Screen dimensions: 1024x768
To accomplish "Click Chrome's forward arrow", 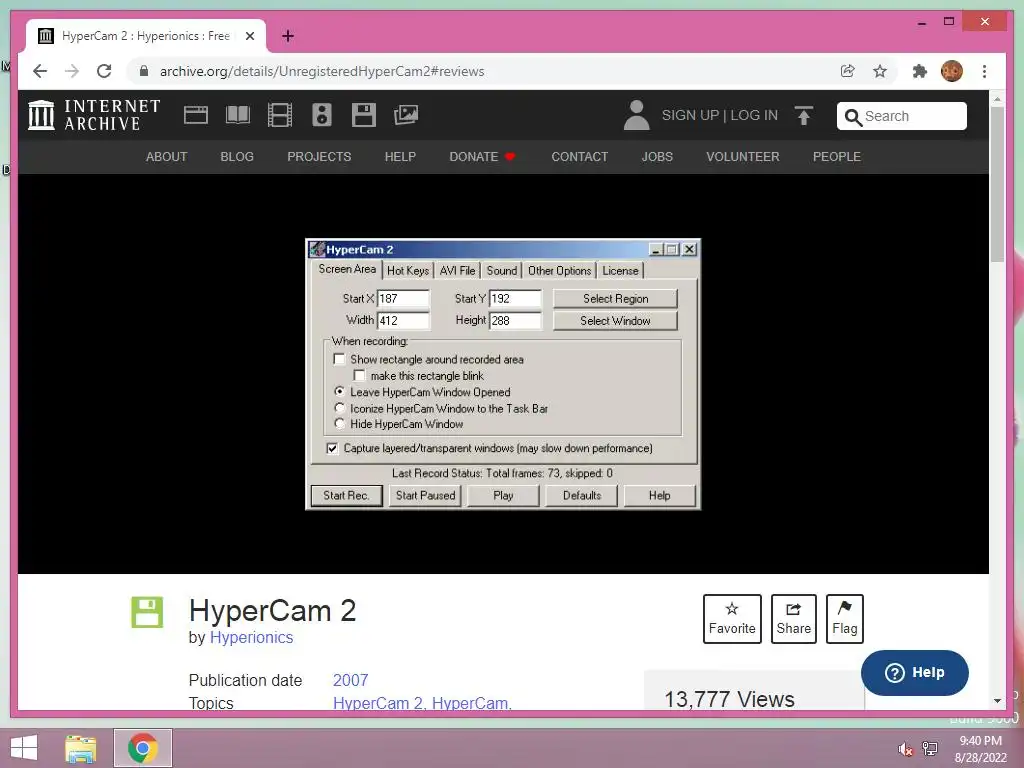I will click(72, 71).
